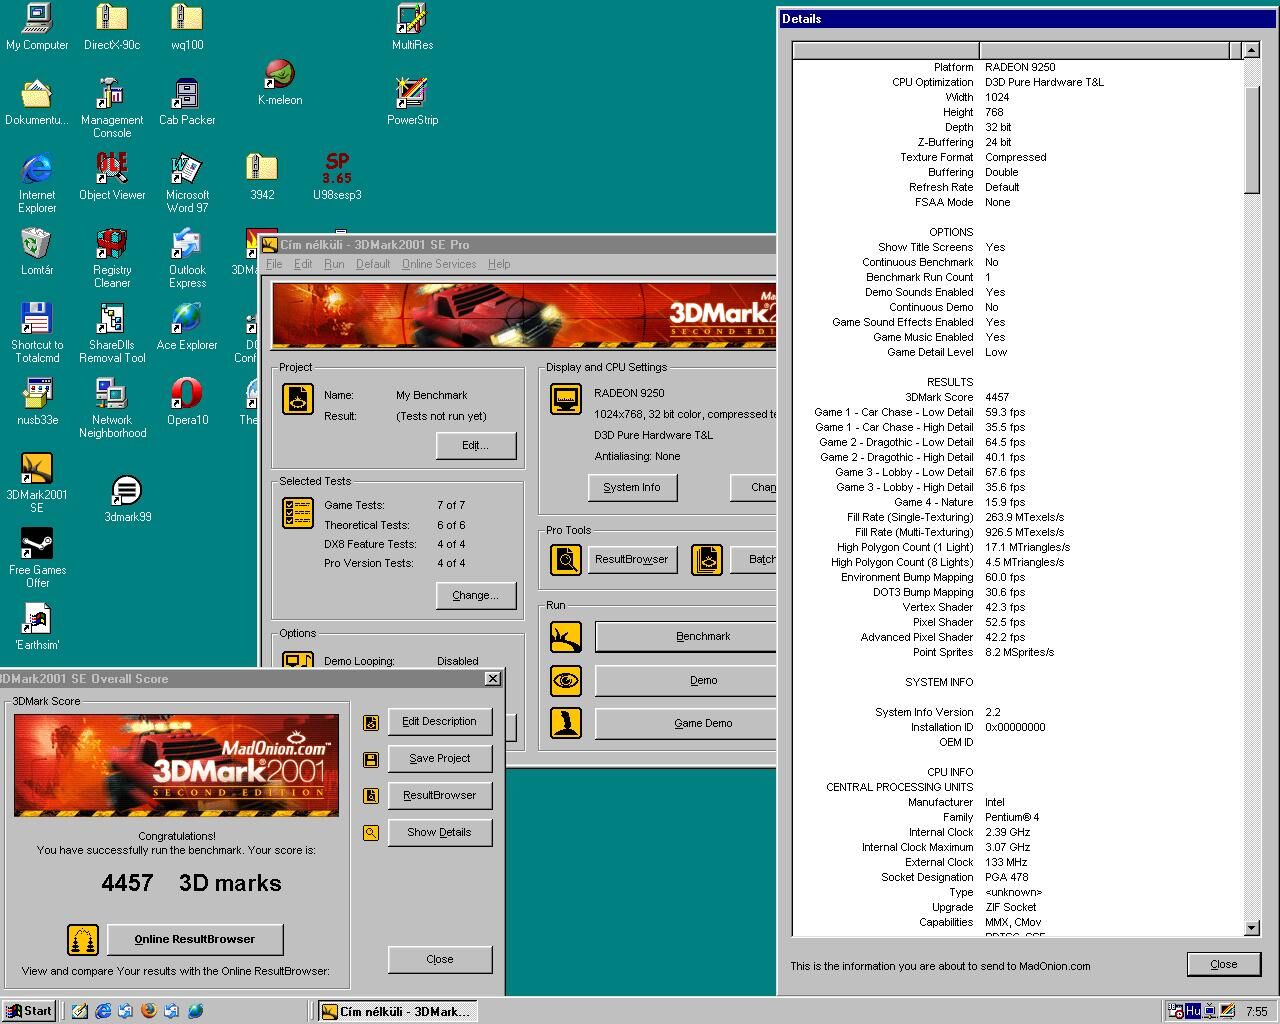This screenshot has width=1280, height=1024.
Task: Open Help menu in 3DMark2001 window
Action: [499, 264]
